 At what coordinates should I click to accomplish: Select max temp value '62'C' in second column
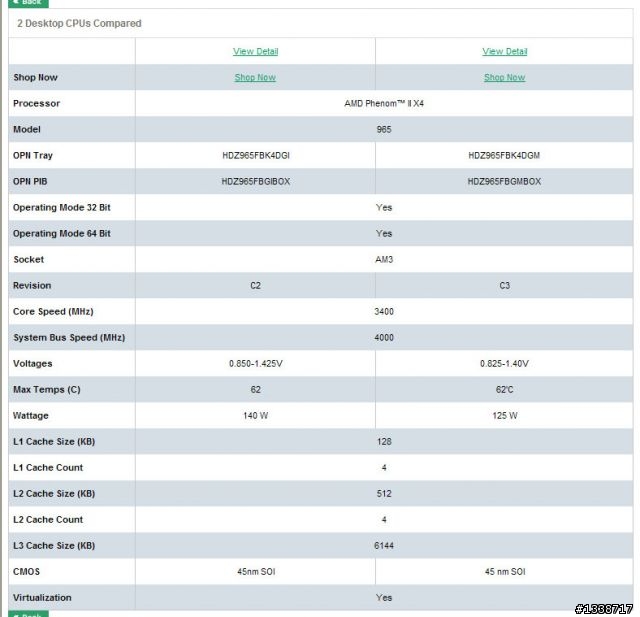pos(504,390)
